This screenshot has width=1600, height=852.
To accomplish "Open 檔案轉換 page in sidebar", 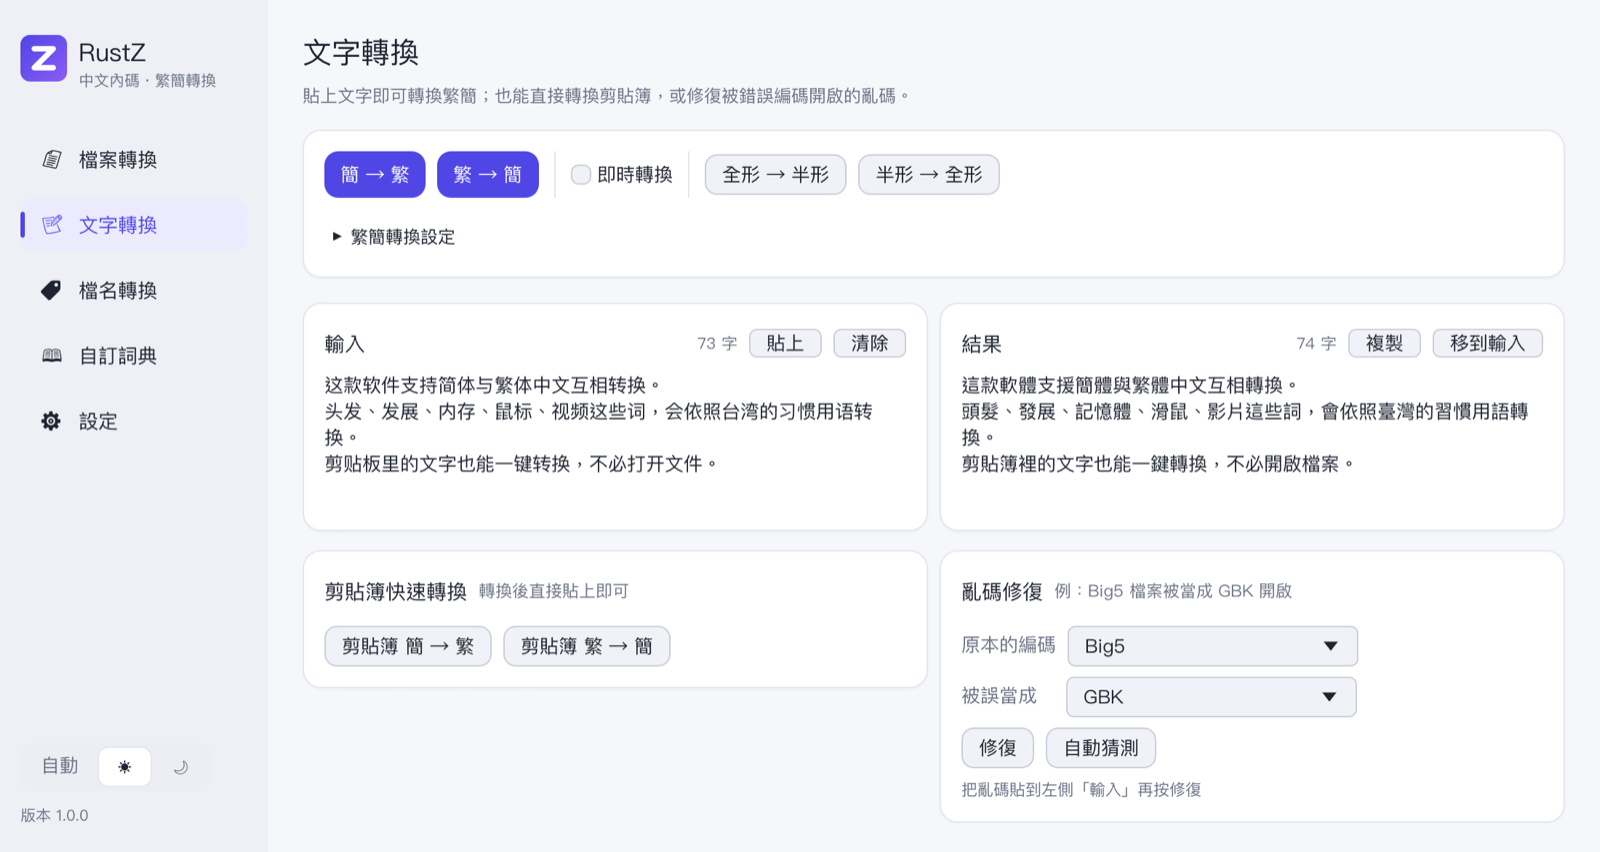I will point(133,160).
